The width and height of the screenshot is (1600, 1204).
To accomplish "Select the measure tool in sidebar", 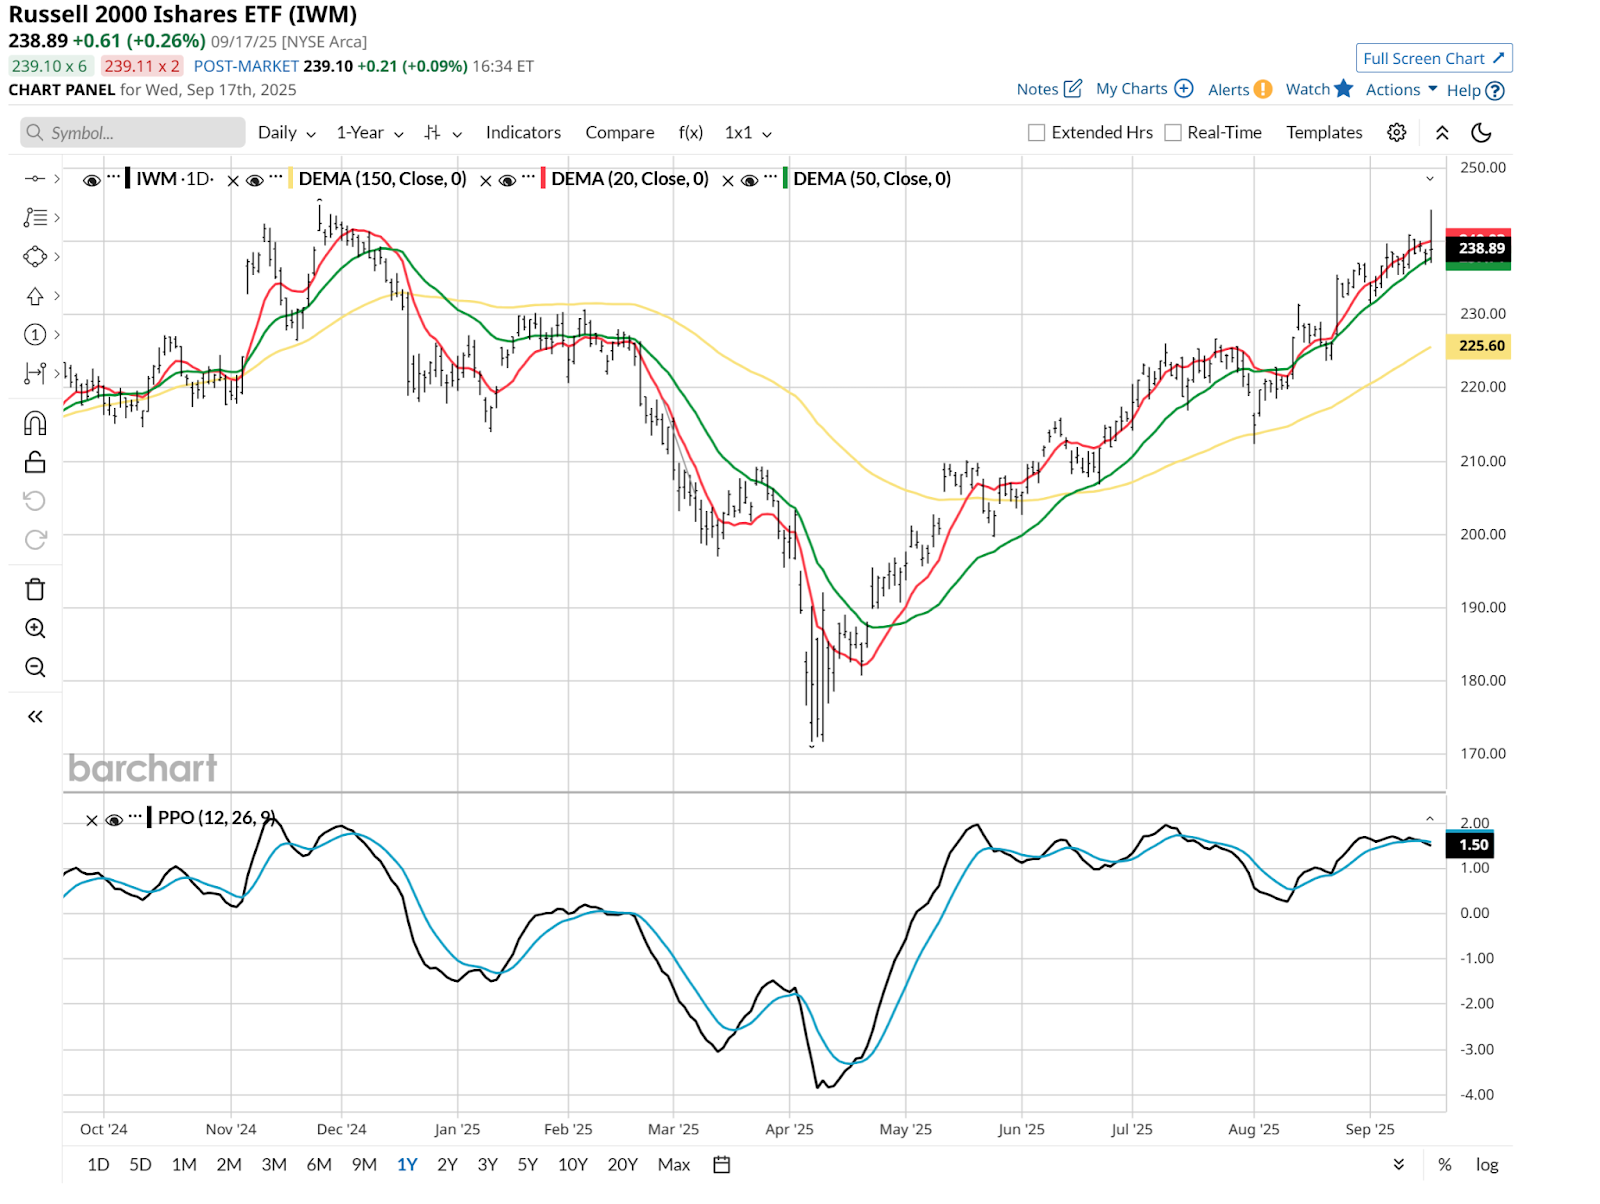I will [35, 373].
